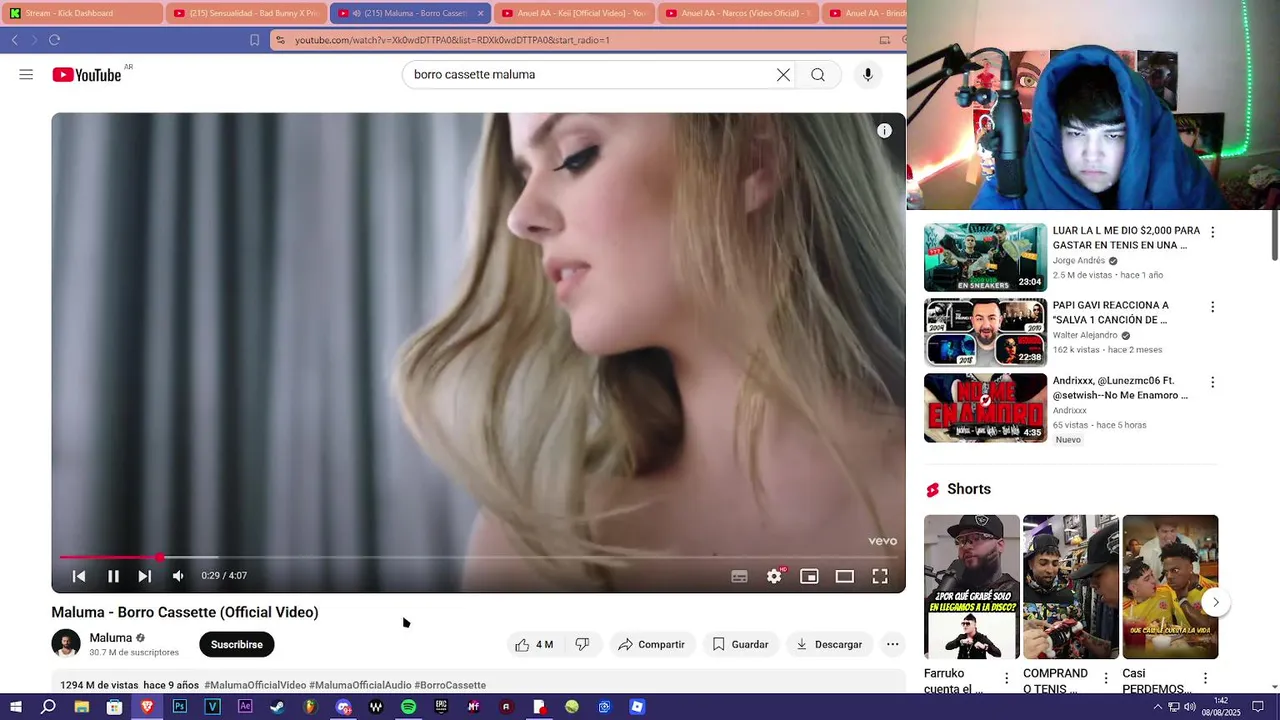Open options for Farruko short
The width and height of the screenshot is (1280, 720).
coord(1007,678)
